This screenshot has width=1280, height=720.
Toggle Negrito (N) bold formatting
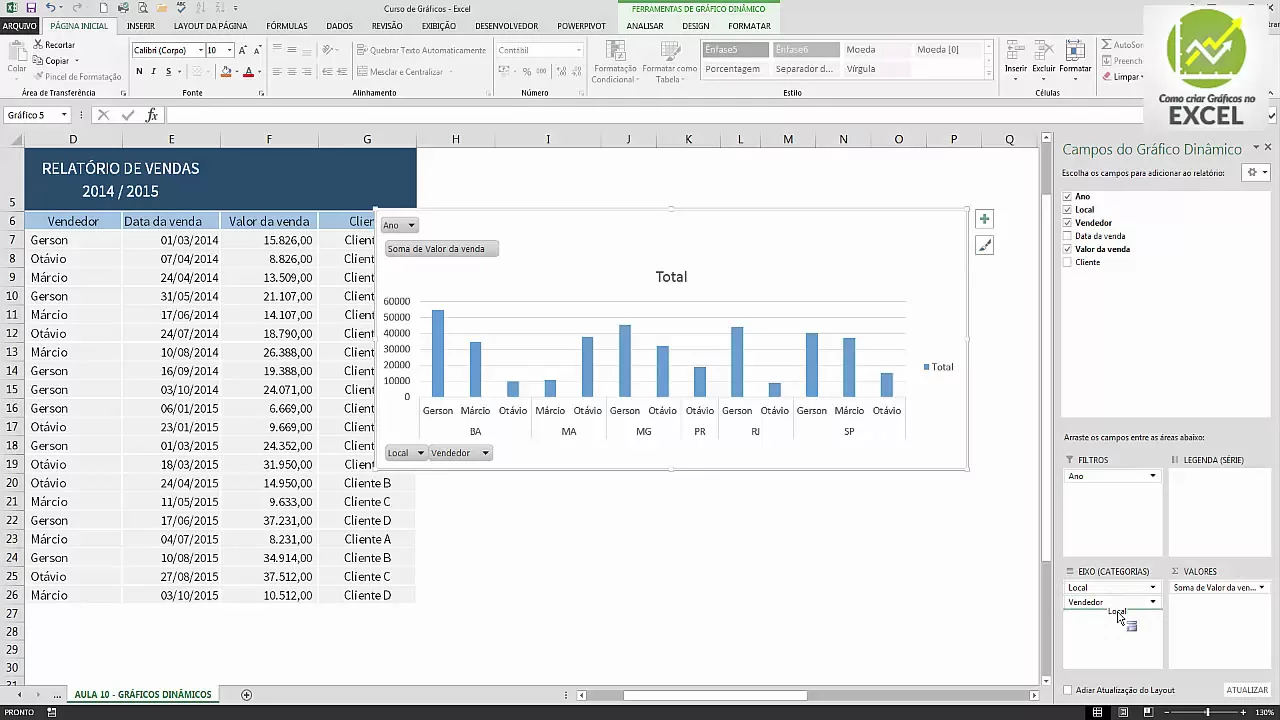click(139, 72)
